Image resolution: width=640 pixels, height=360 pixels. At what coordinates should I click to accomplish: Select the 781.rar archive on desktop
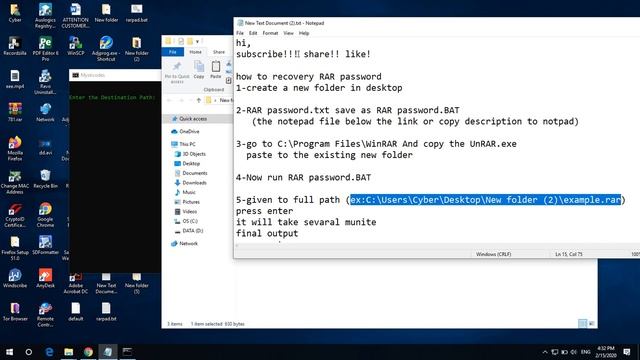[15, 112]
